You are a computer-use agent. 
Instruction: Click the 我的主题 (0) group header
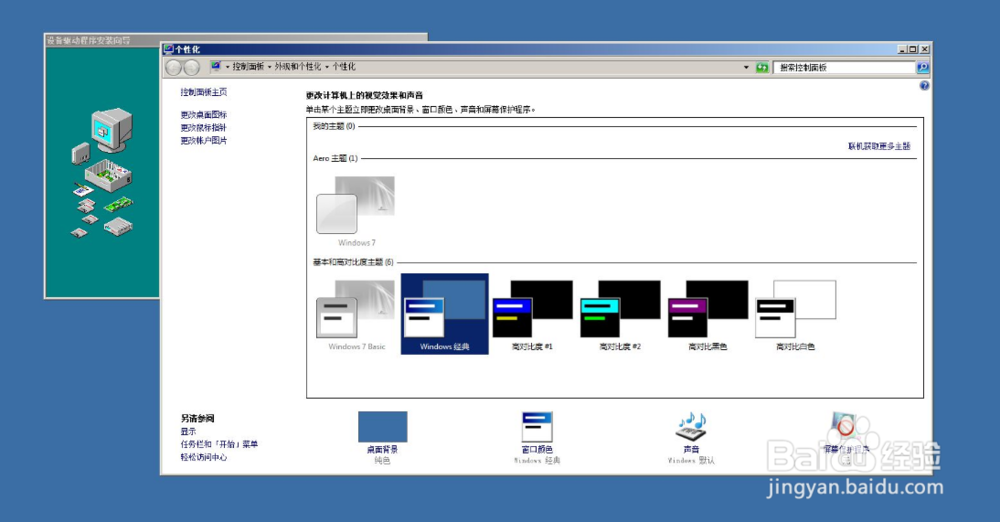pos(334,126)
